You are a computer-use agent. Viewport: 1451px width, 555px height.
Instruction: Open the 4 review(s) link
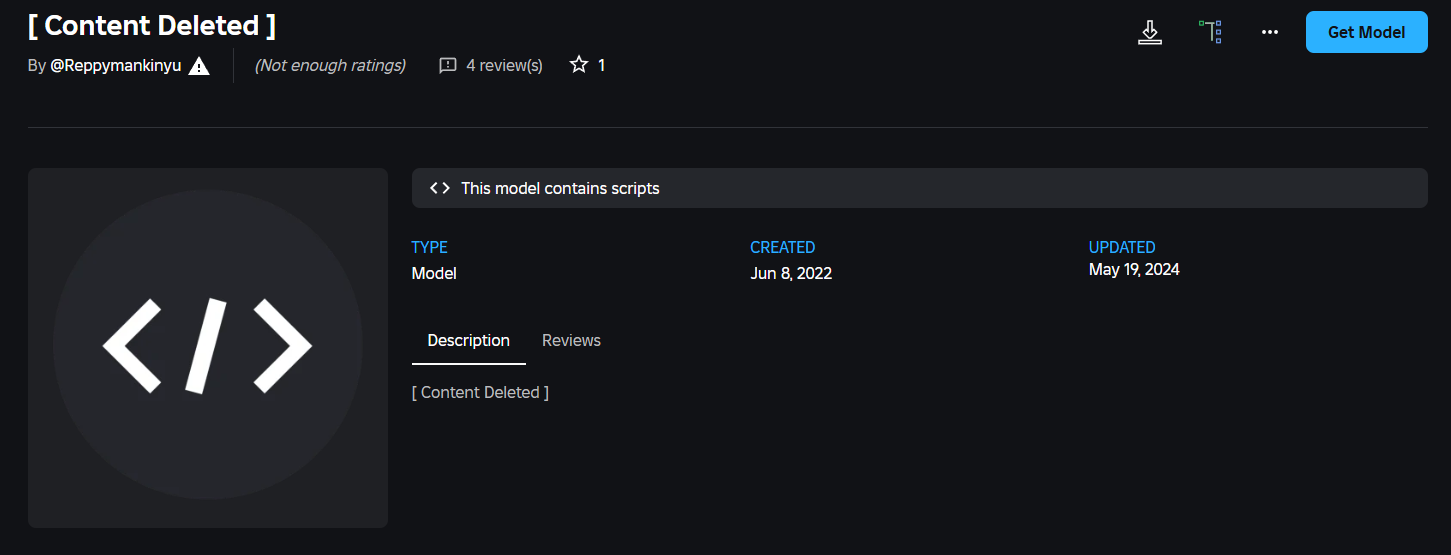click(504, 66)
